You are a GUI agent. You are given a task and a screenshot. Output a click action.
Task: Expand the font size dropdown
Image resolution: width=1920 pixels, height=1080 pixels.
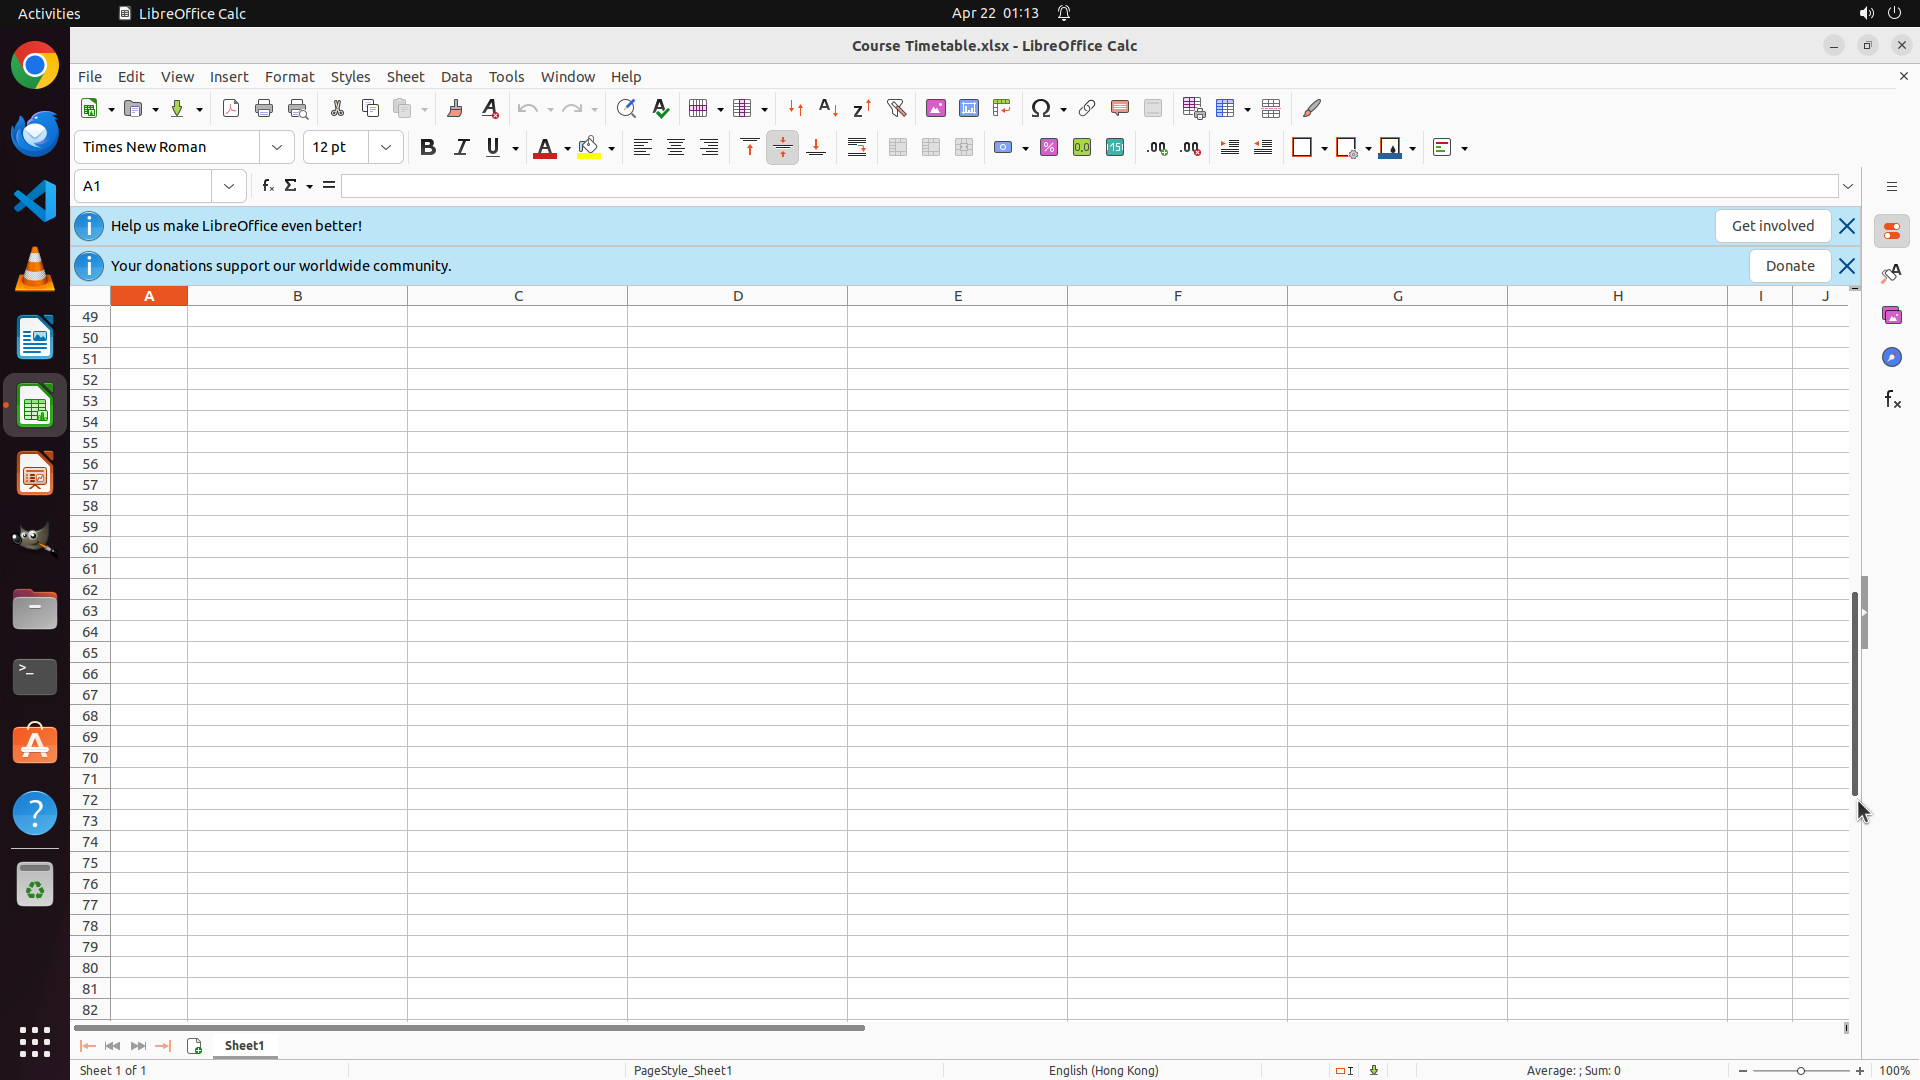(386, 147)
